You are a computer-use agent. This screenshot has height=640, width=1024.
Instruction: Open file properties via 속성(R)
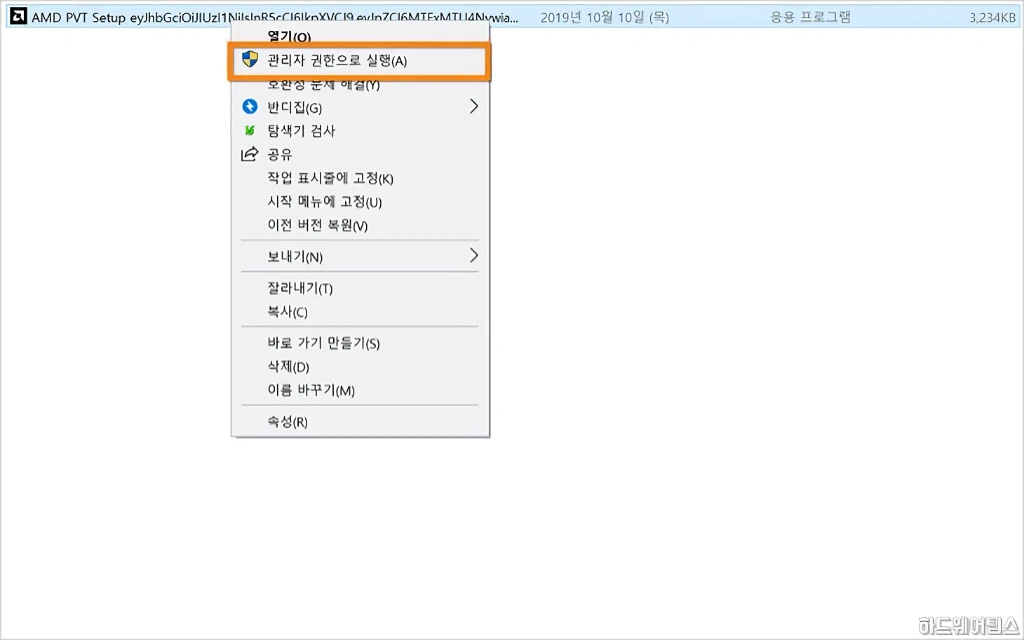pyautogui.click(x=287, y=421)
